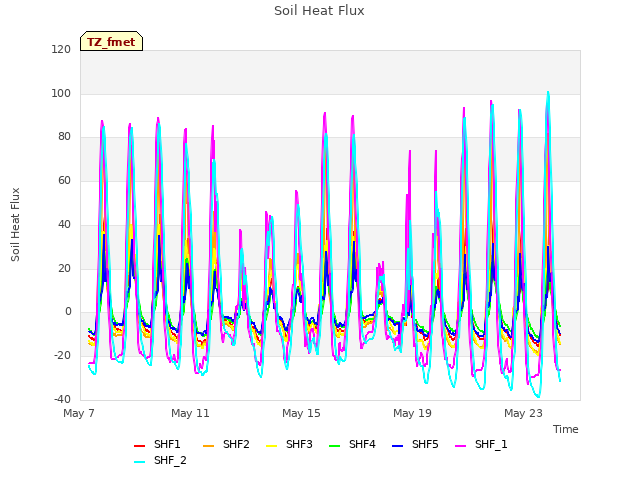Click the 60 y-axis tick label
Viewport: 640px width, 480px height.
tap(64, 180)
